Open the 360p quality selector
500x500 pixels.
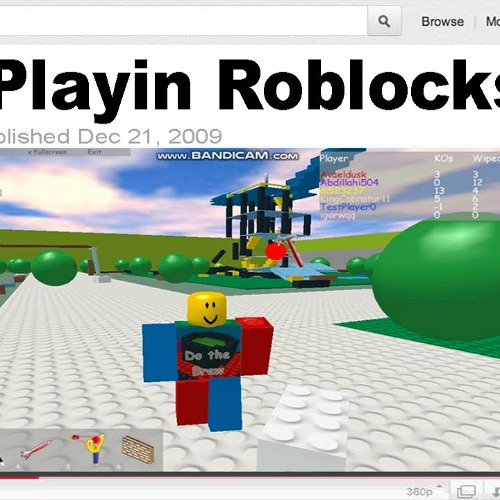click(424, 491)
